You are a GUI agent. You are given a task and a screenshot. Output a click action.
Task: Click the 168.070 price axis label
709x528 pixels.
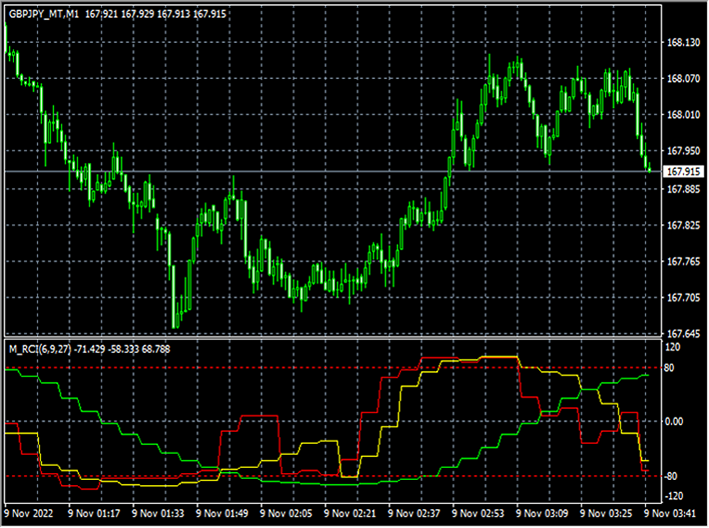pyautogui.click(x=683, y=79)
